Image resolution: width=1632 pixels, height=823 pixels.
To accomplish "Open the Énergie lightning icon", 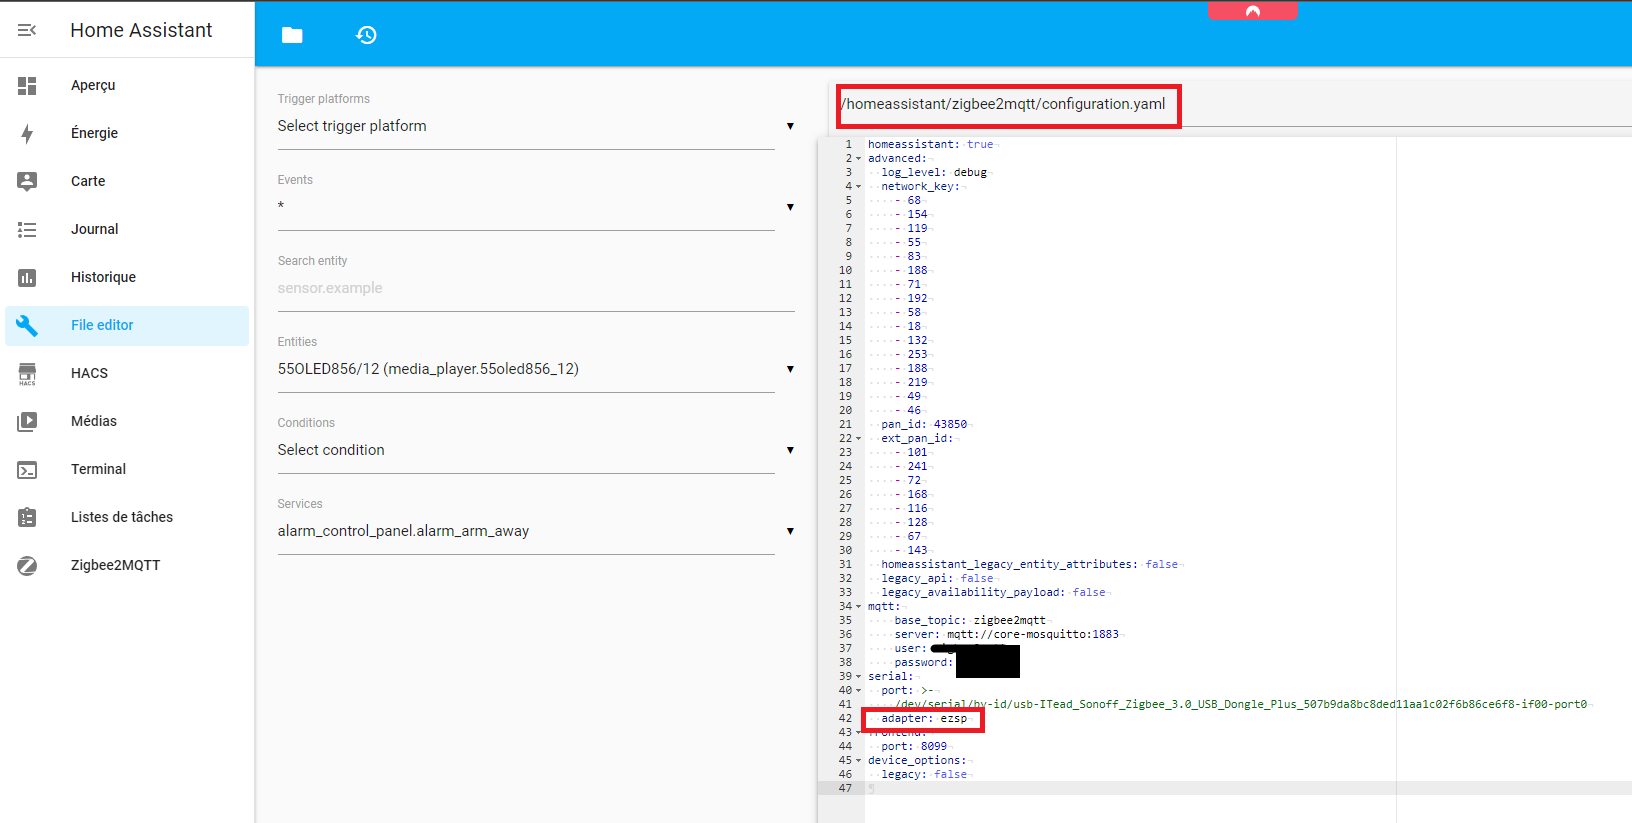I will (27, 134).
